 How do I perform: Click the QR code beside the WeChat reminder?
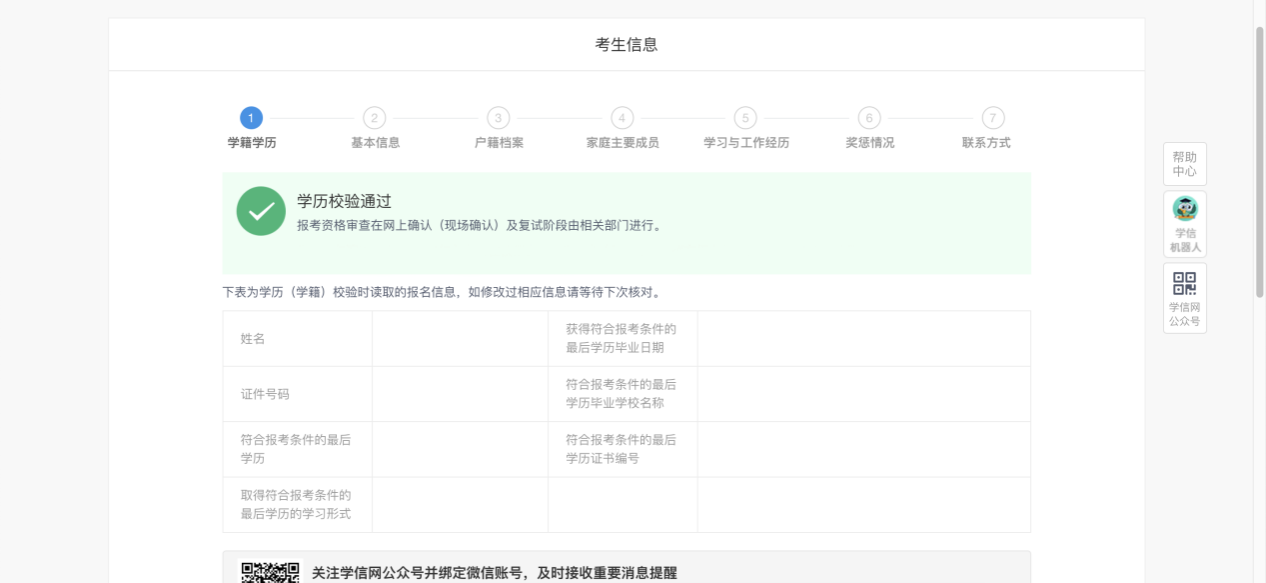coord(270,572)
